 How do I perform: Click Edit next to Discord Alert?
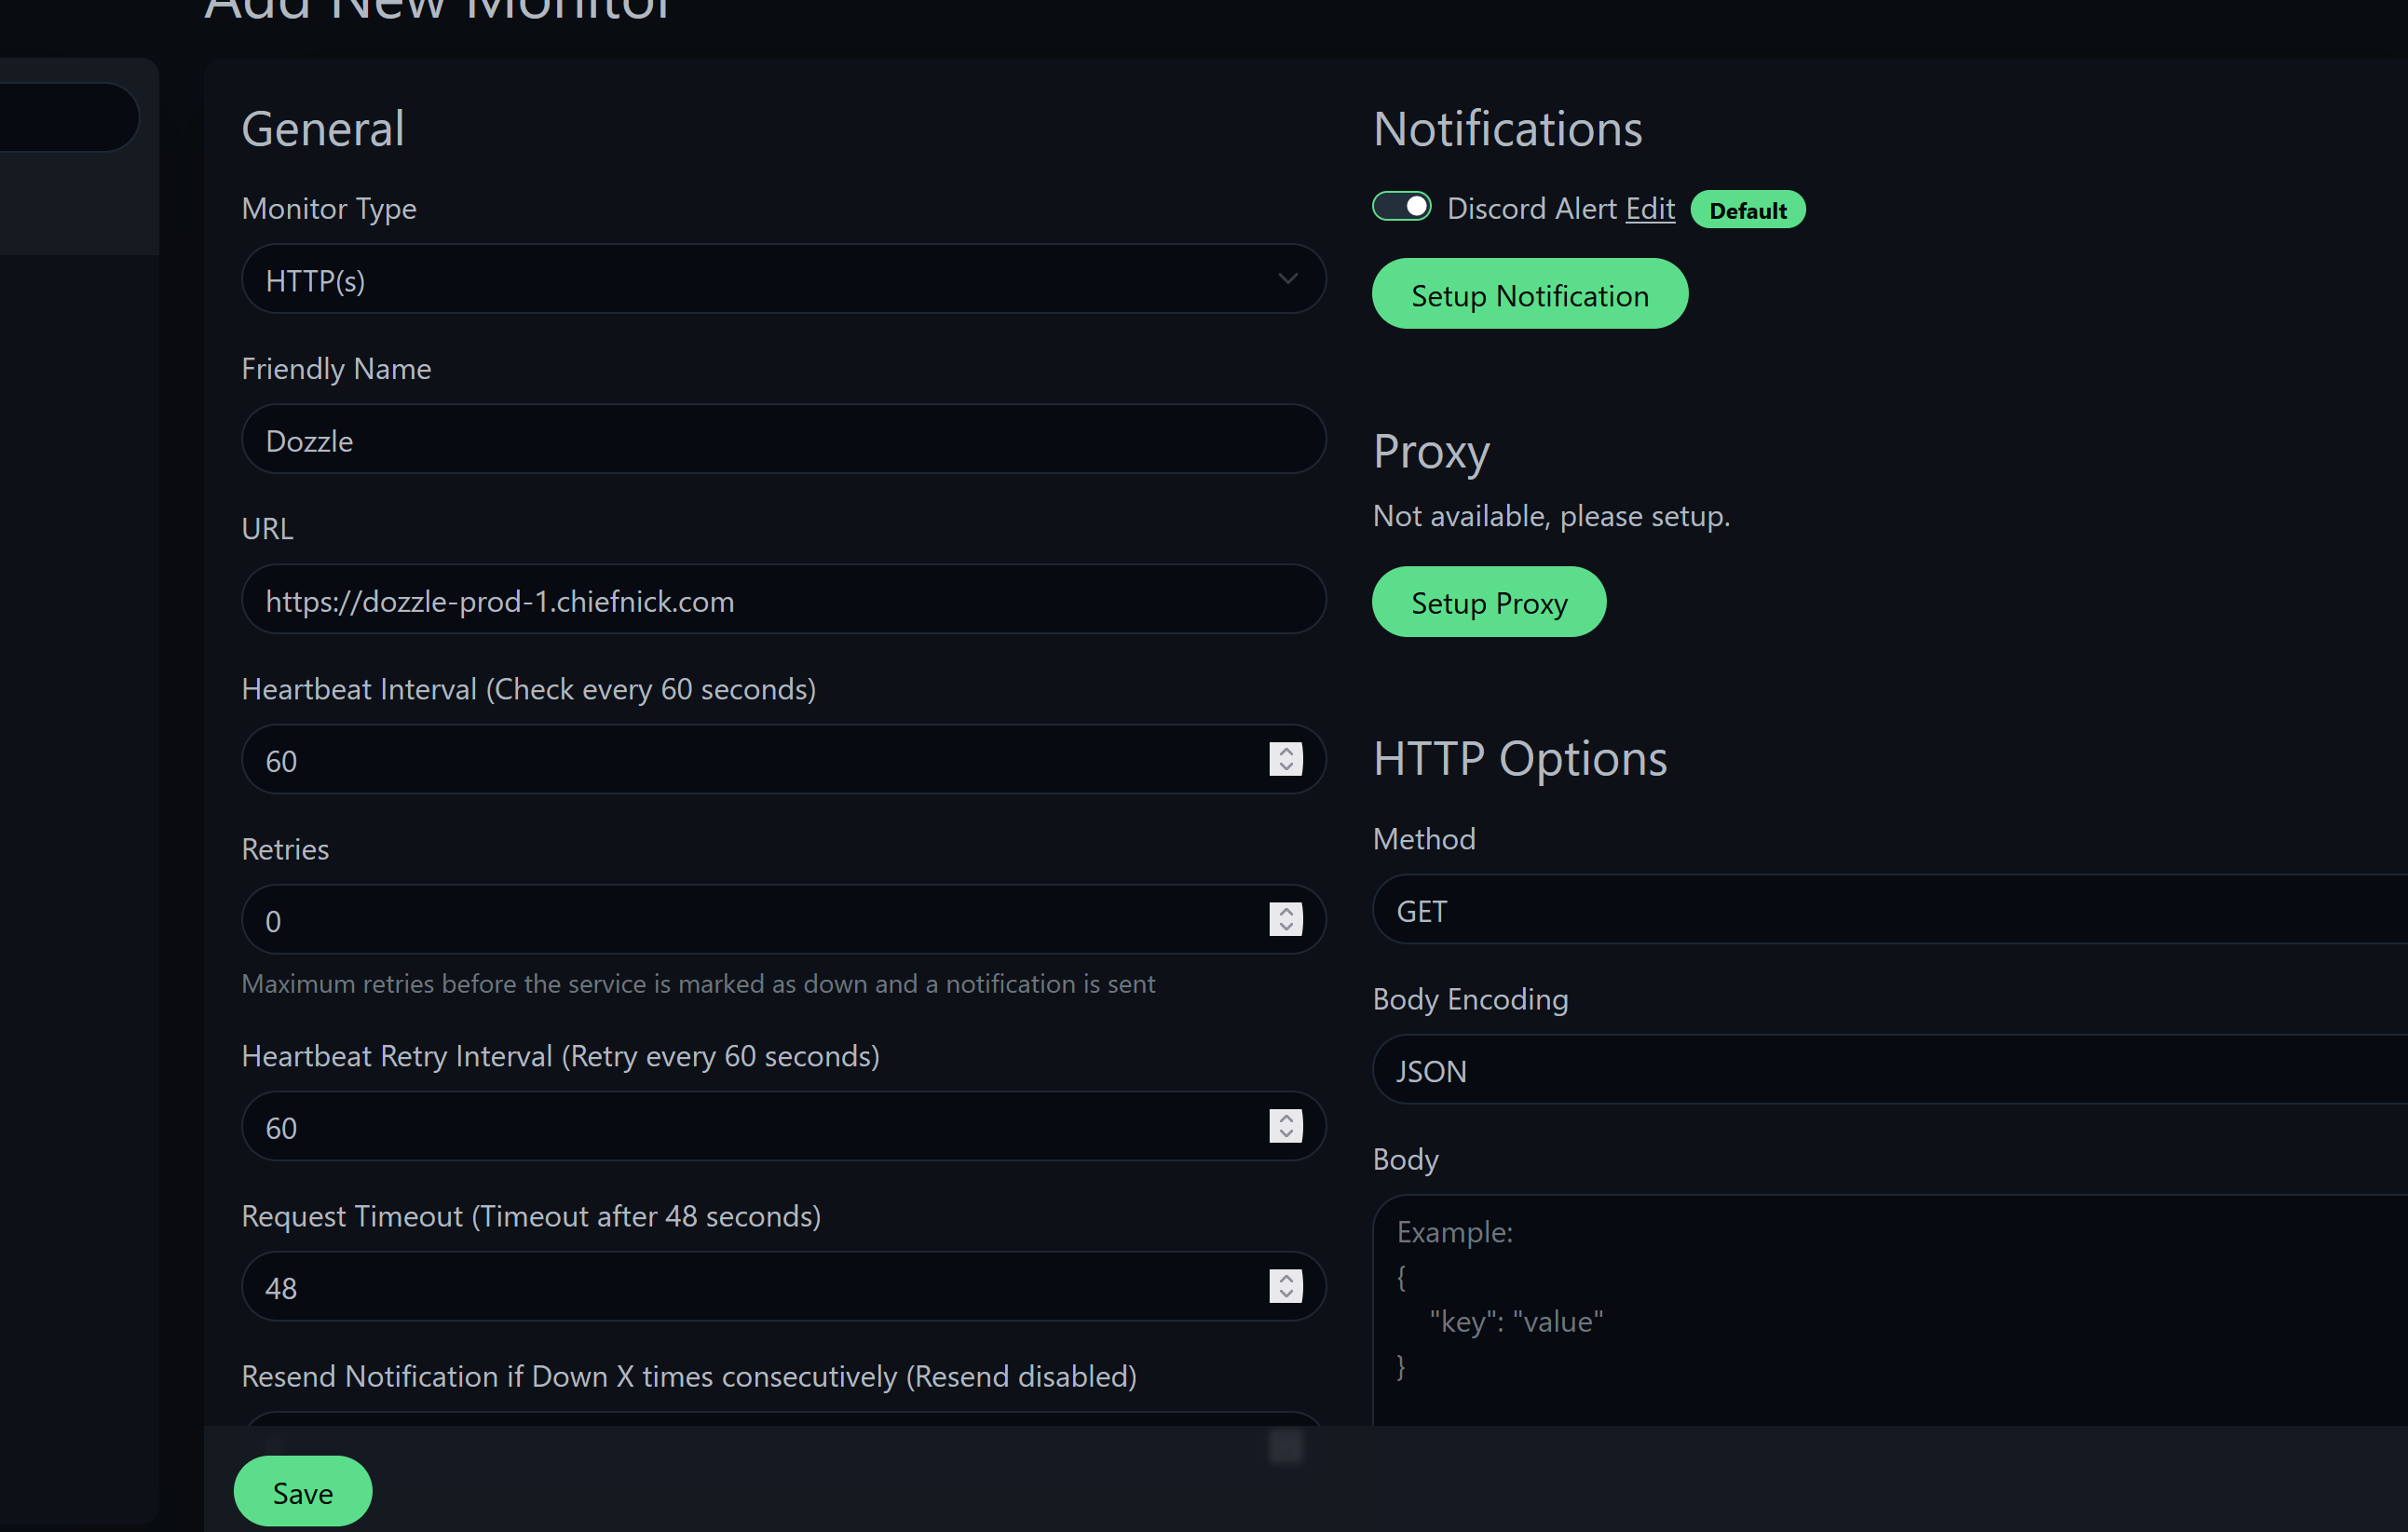(1650, 208)
